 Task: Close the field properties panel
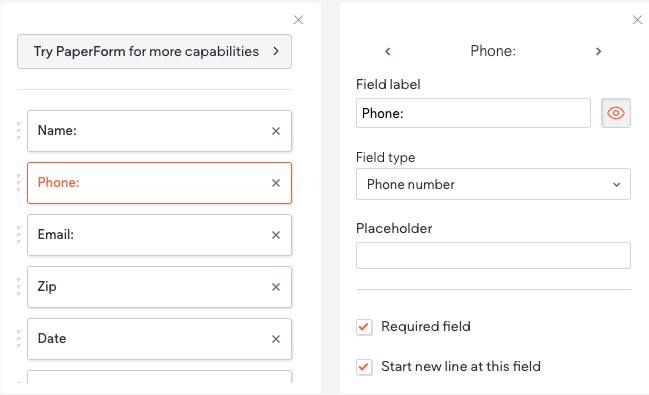point(637,19)
